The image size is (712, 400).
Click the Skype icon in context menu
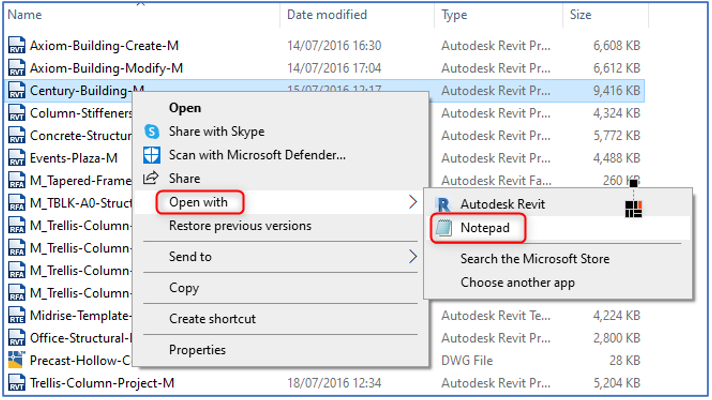tap(152, 132)
